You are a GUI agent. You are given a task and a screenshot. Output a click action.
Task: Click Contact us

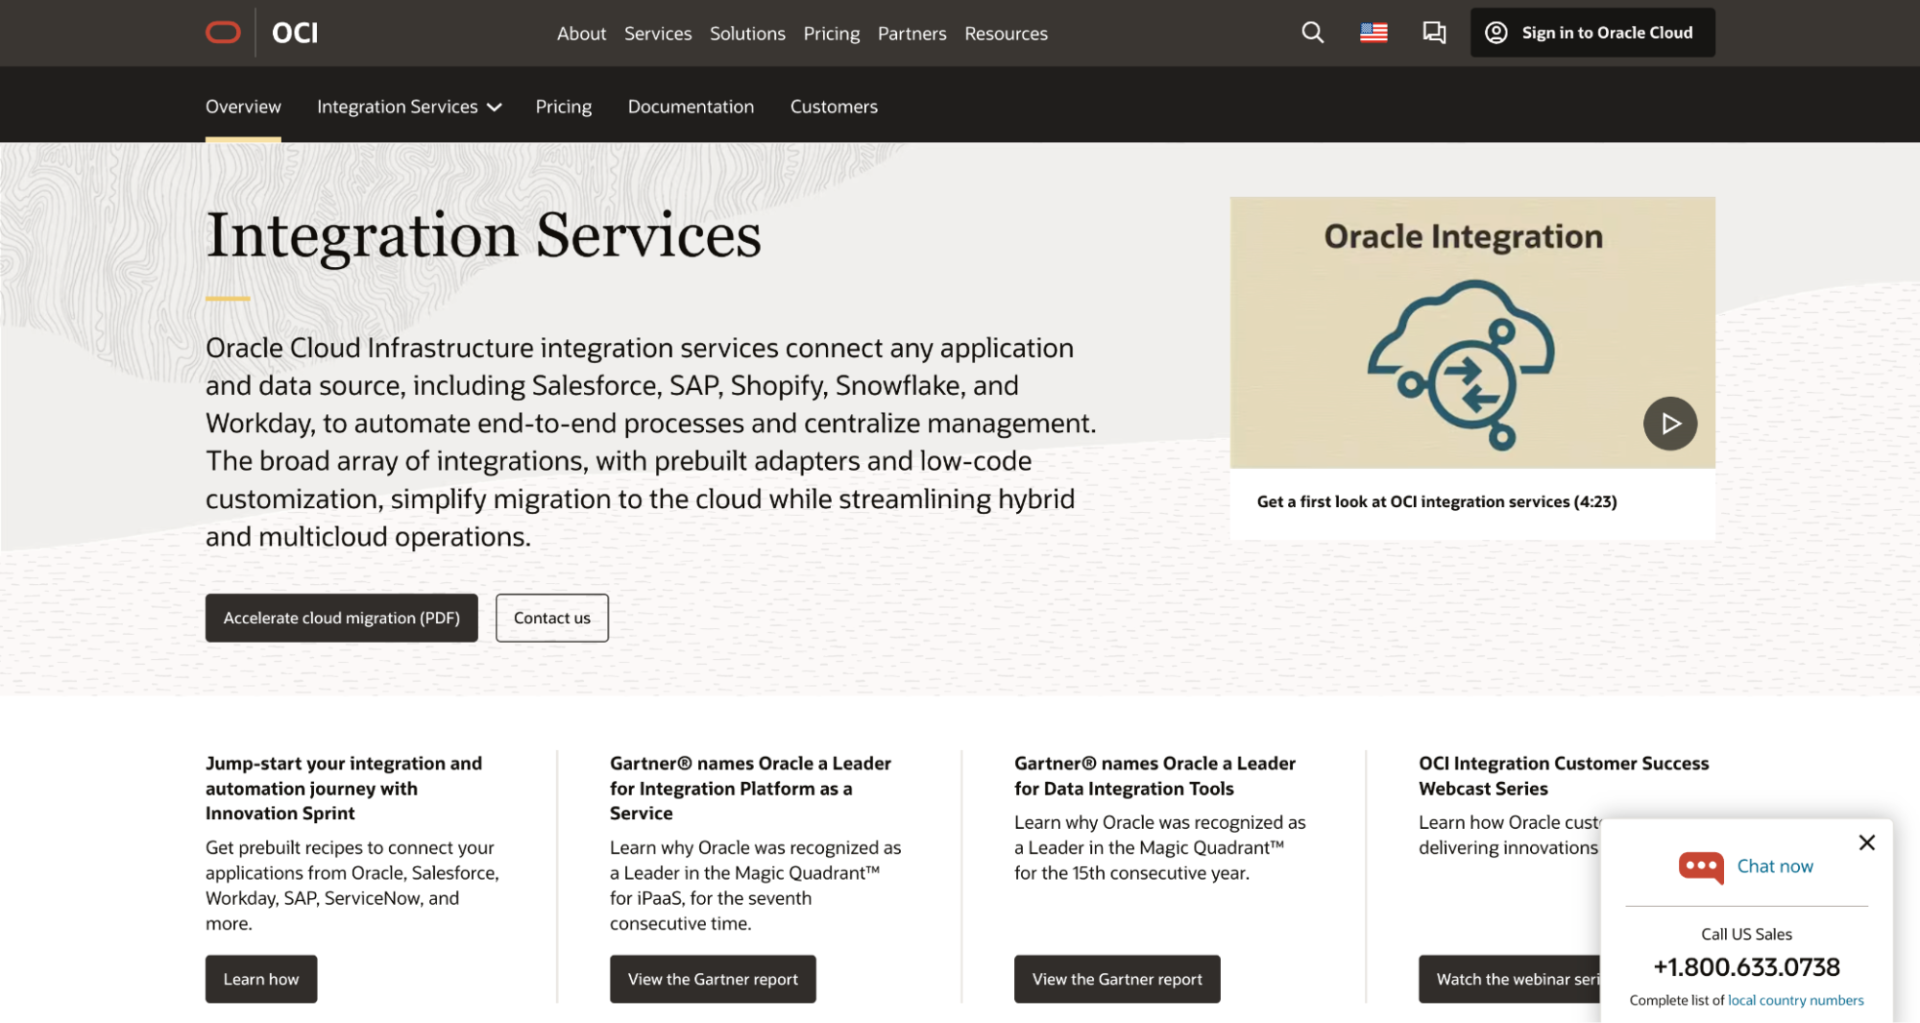click(551, 617)
